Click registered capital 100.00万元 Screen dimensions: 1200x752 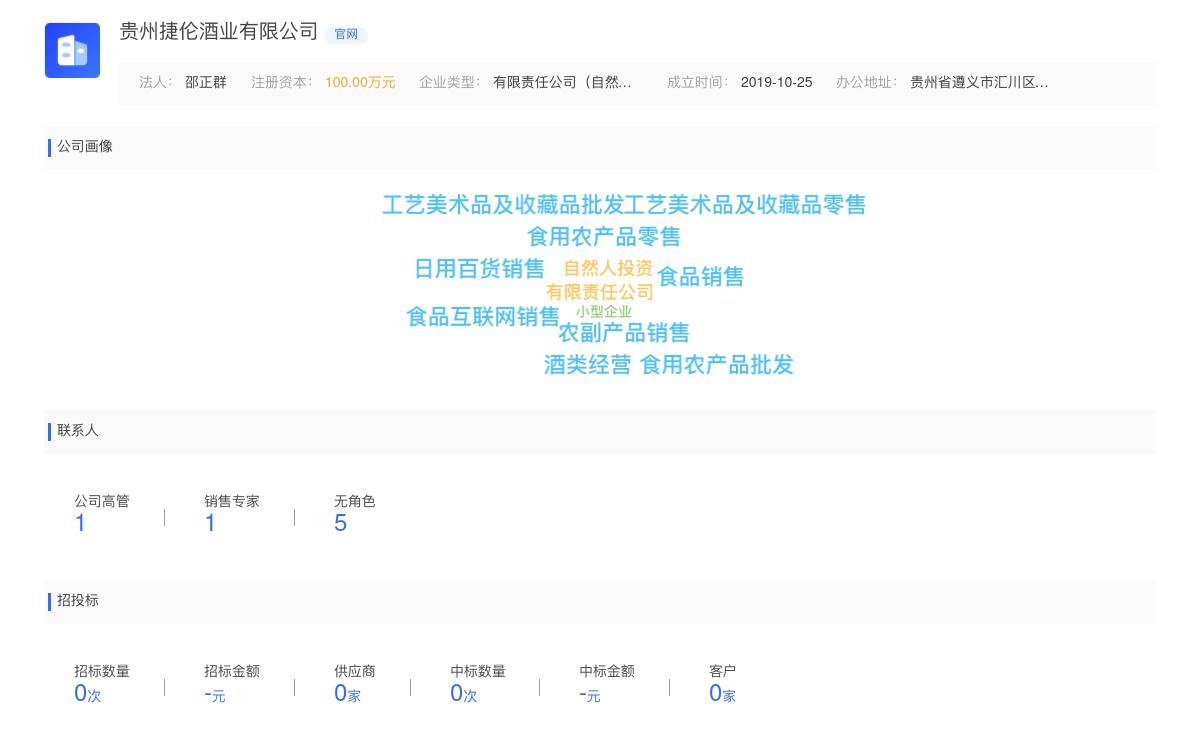[x=360, y=83]
